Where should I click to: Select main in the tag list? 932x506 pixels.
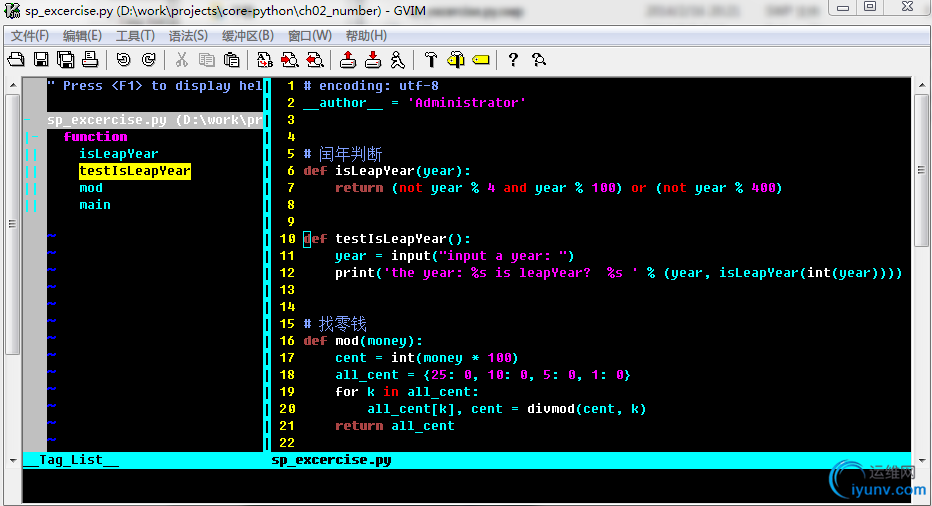pyautogui.click(x=95, y=205)
